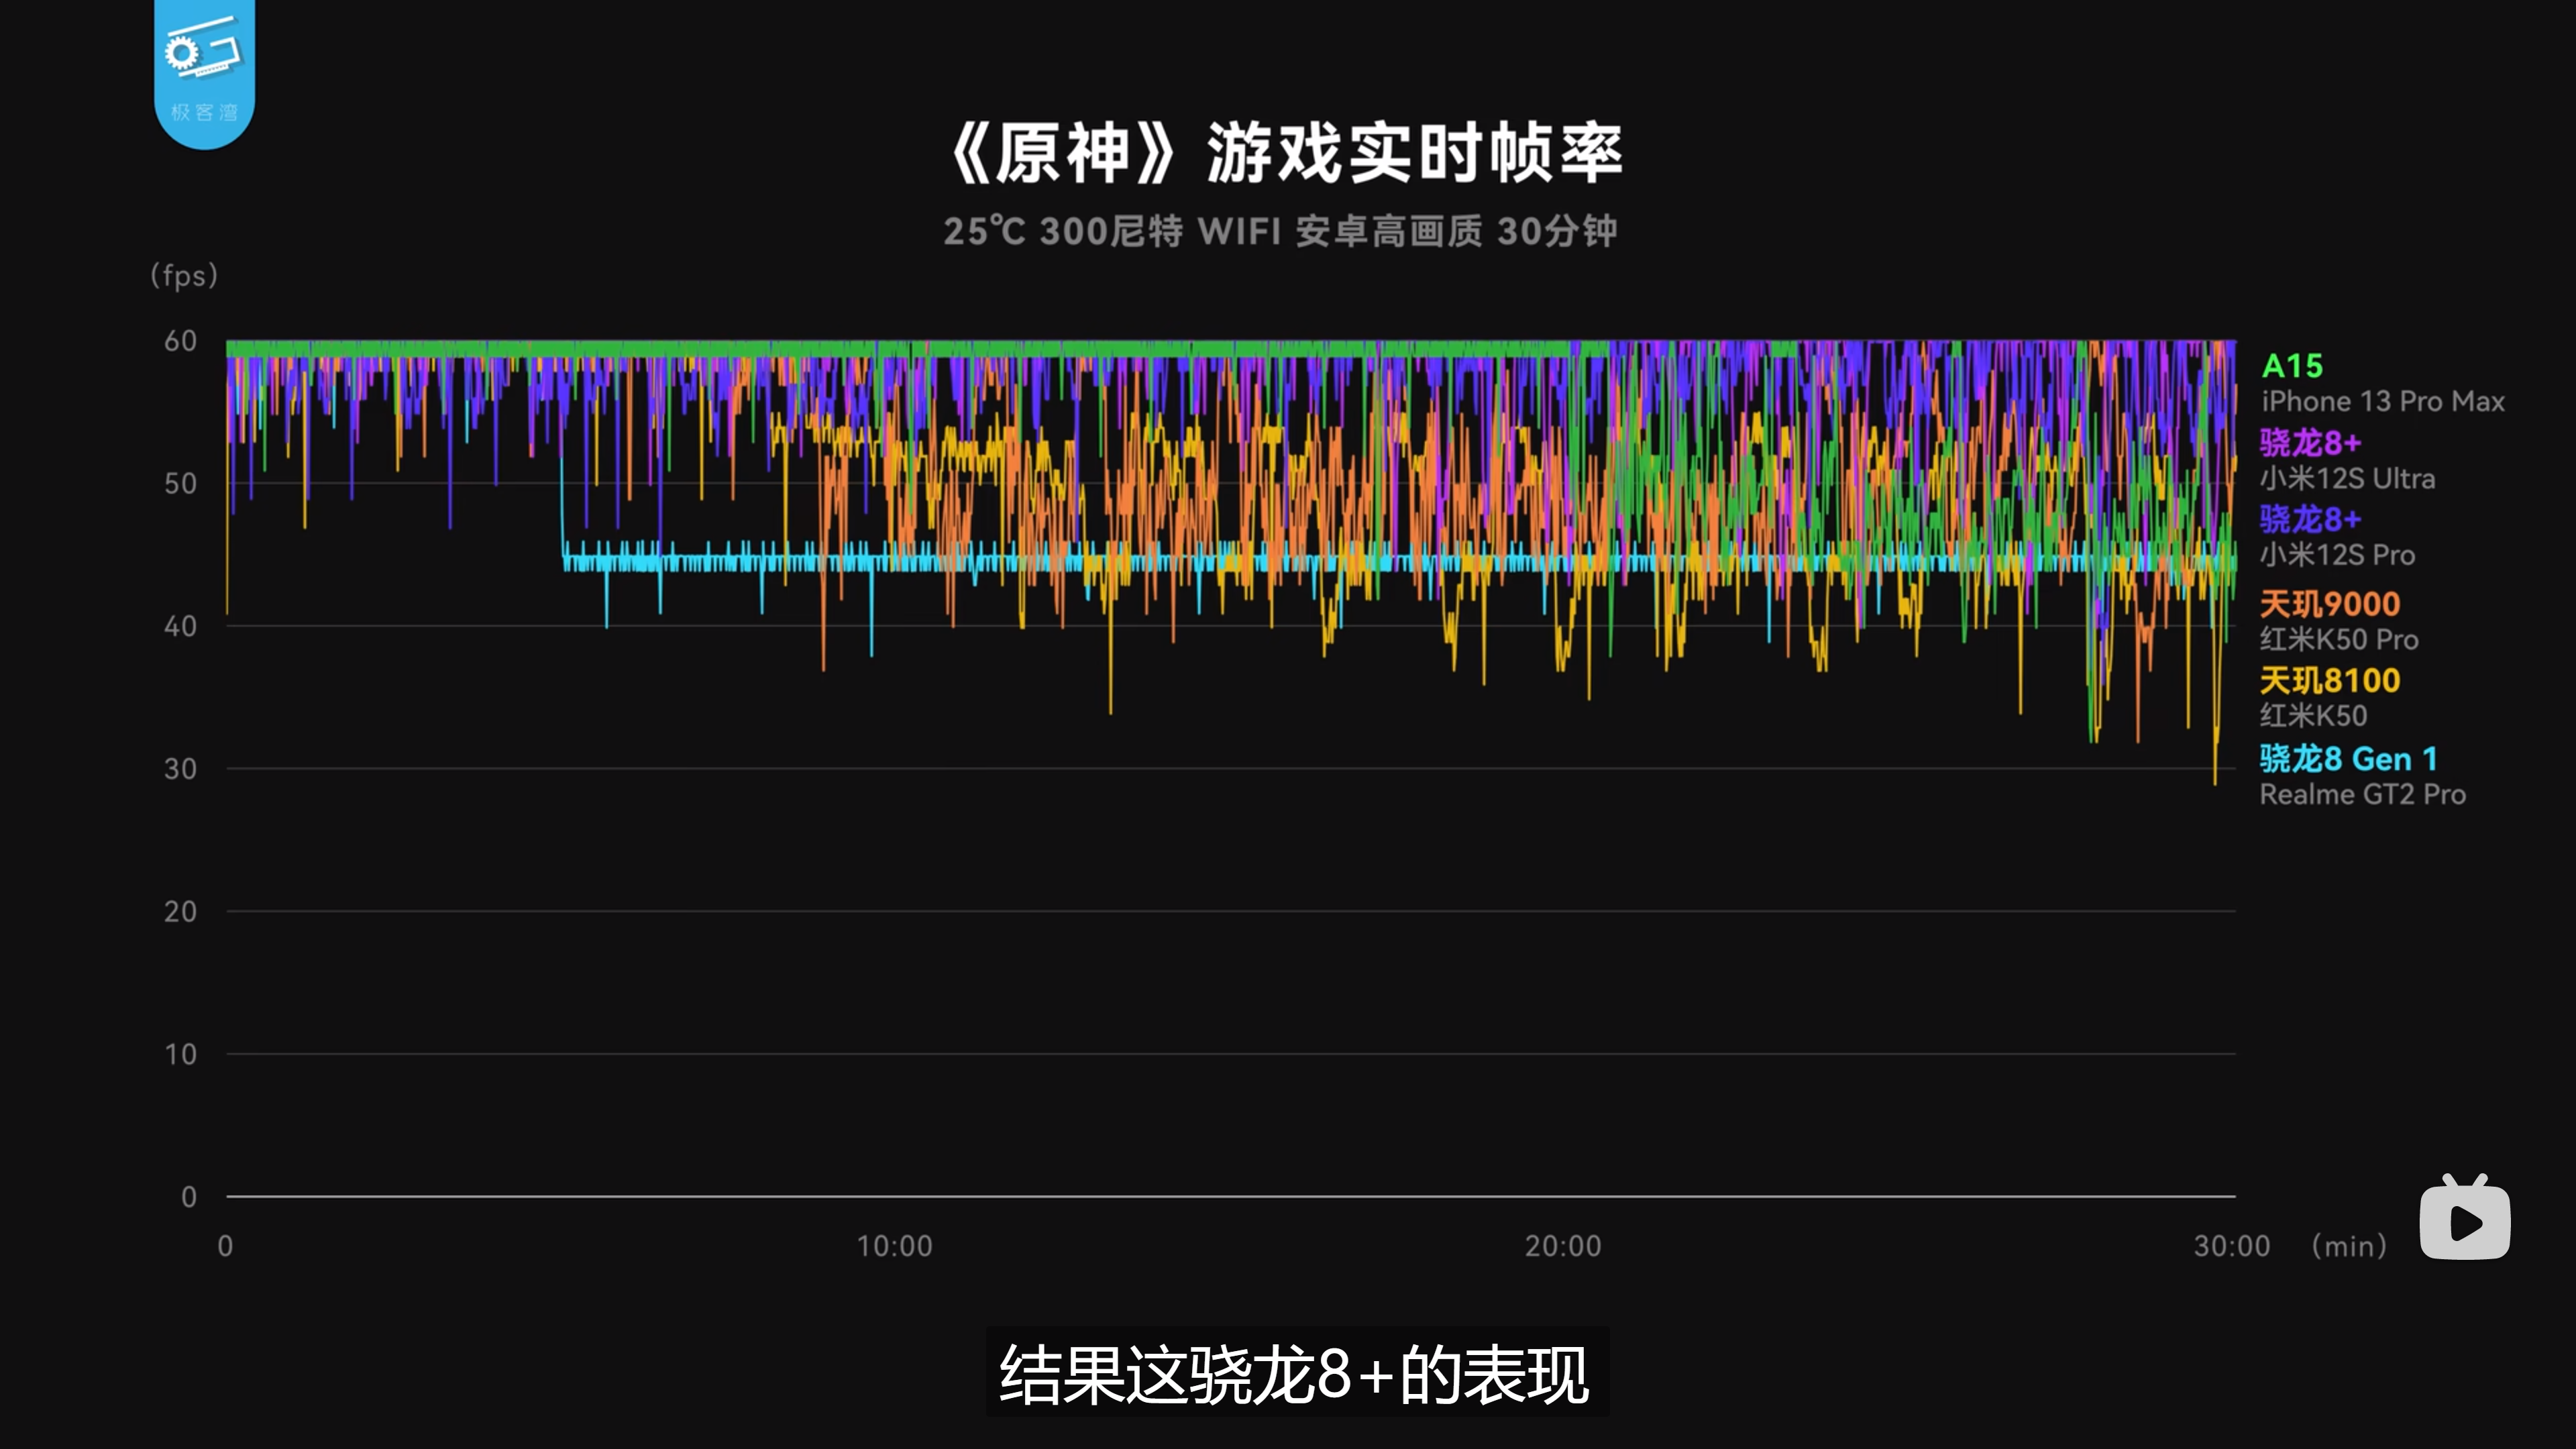Viewport: 2576px width, 1449px height.
Task: Select the 天玑8100 legend entry
Action: click(2329, 681)
